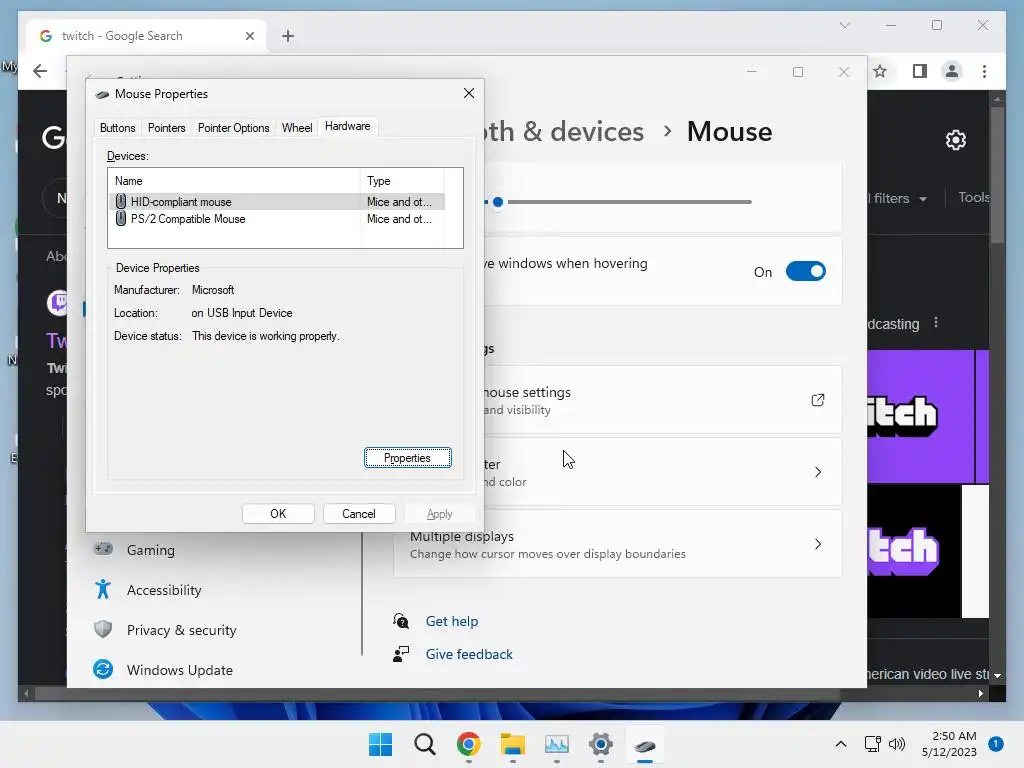The width and height of the screenshot is (1024, 768).
Task: Click the Mouse Properties taskbar icon
Action: 645,744
